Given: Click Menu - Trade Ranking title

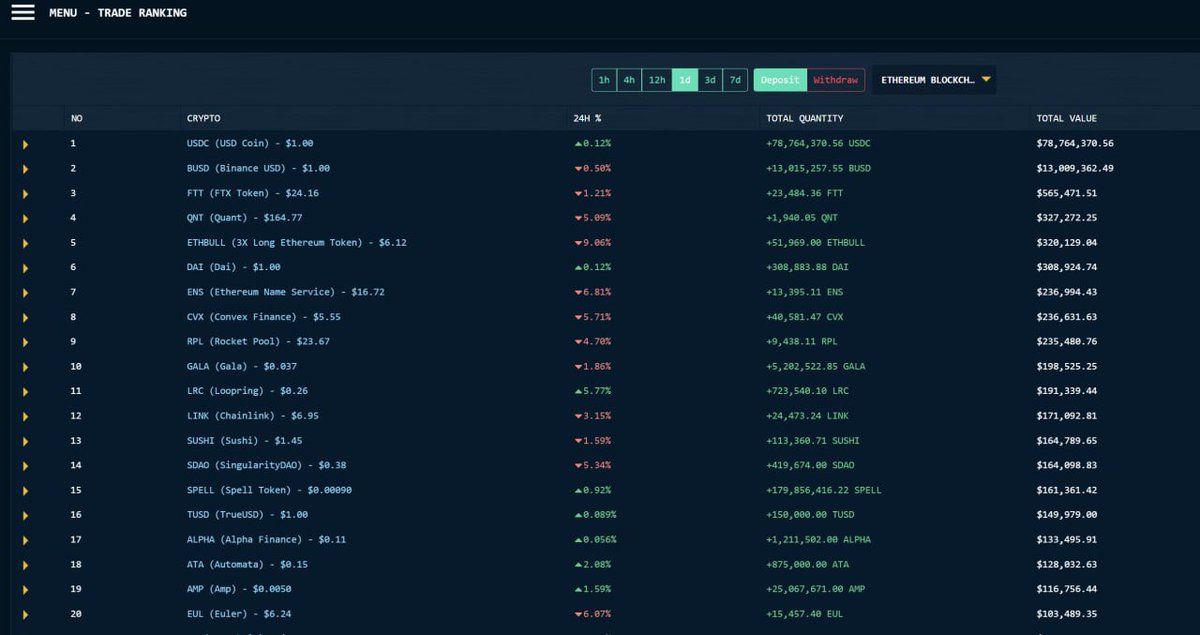Looking at the screenshot, I should (x=118, y=13).
